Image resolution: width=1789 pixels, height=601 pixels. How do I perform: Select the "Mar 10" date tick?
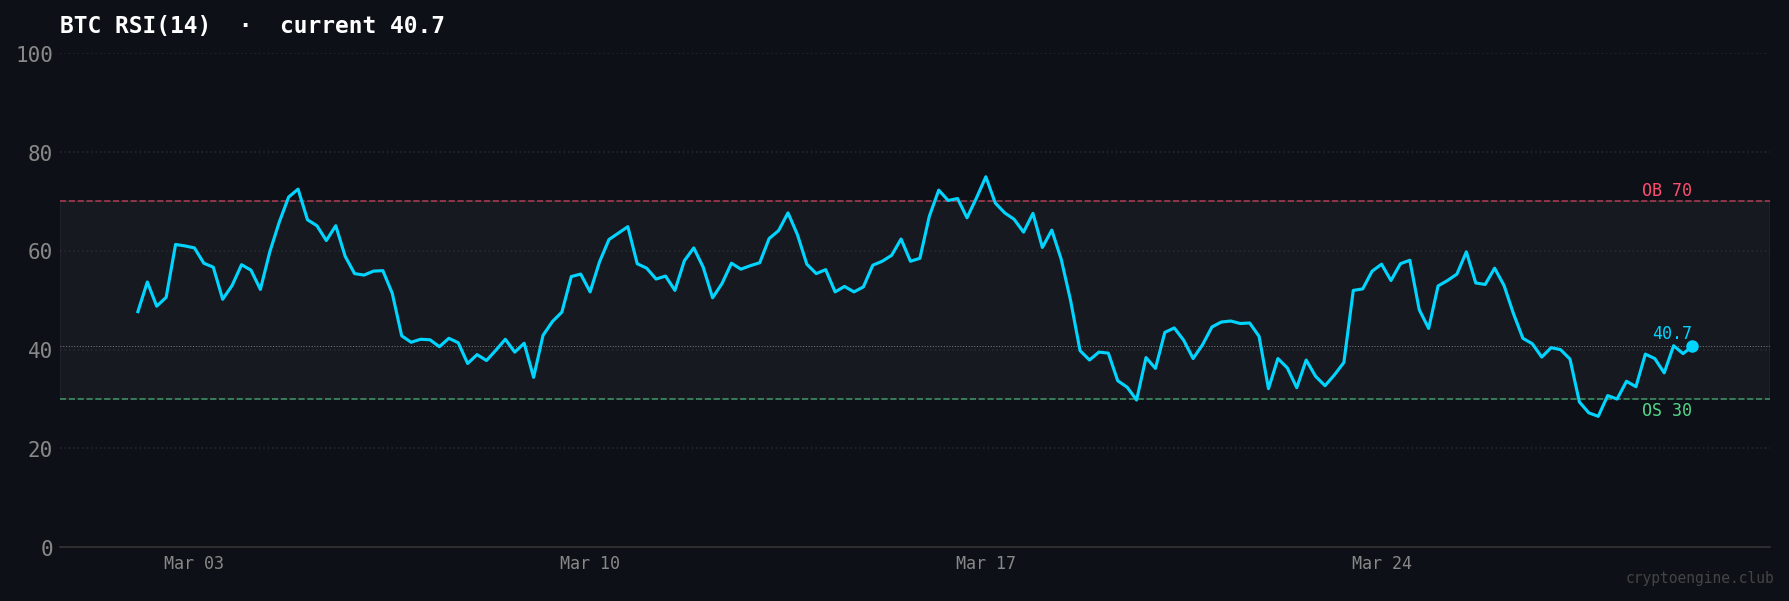click(590, 563)
